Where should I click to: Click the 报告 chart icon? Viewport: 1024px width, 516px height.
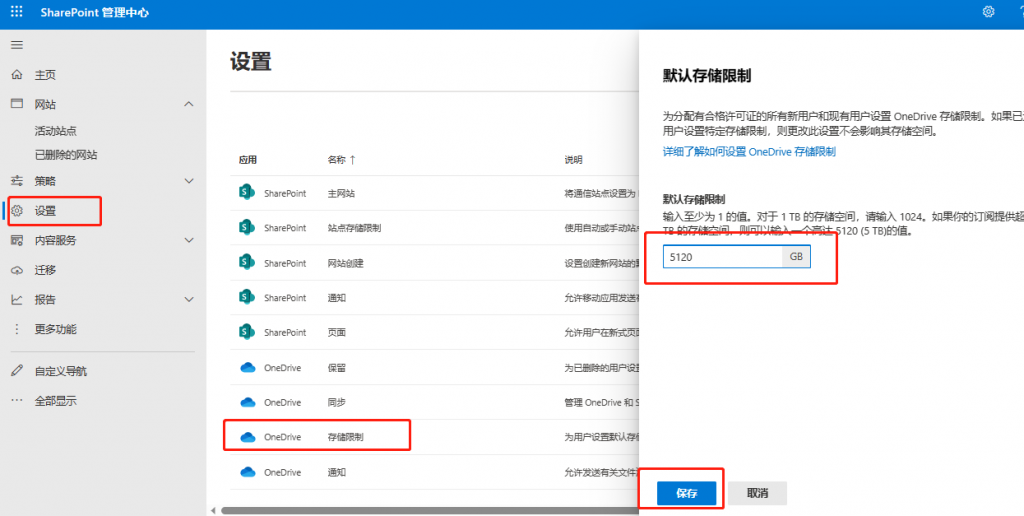(17, 299)
